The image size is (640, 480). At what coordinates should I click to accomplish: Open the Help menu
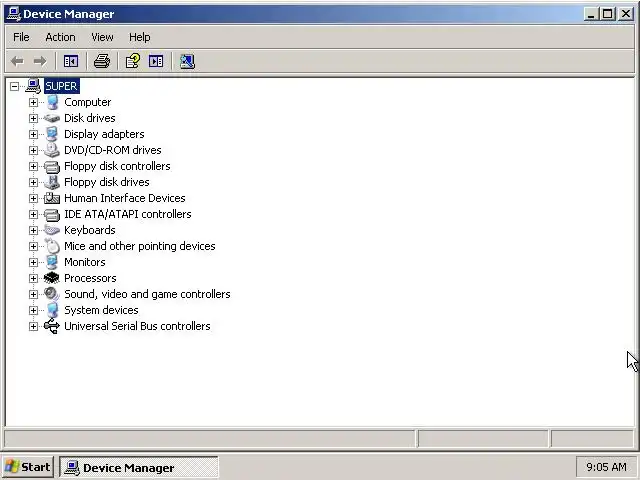(140, 37)
